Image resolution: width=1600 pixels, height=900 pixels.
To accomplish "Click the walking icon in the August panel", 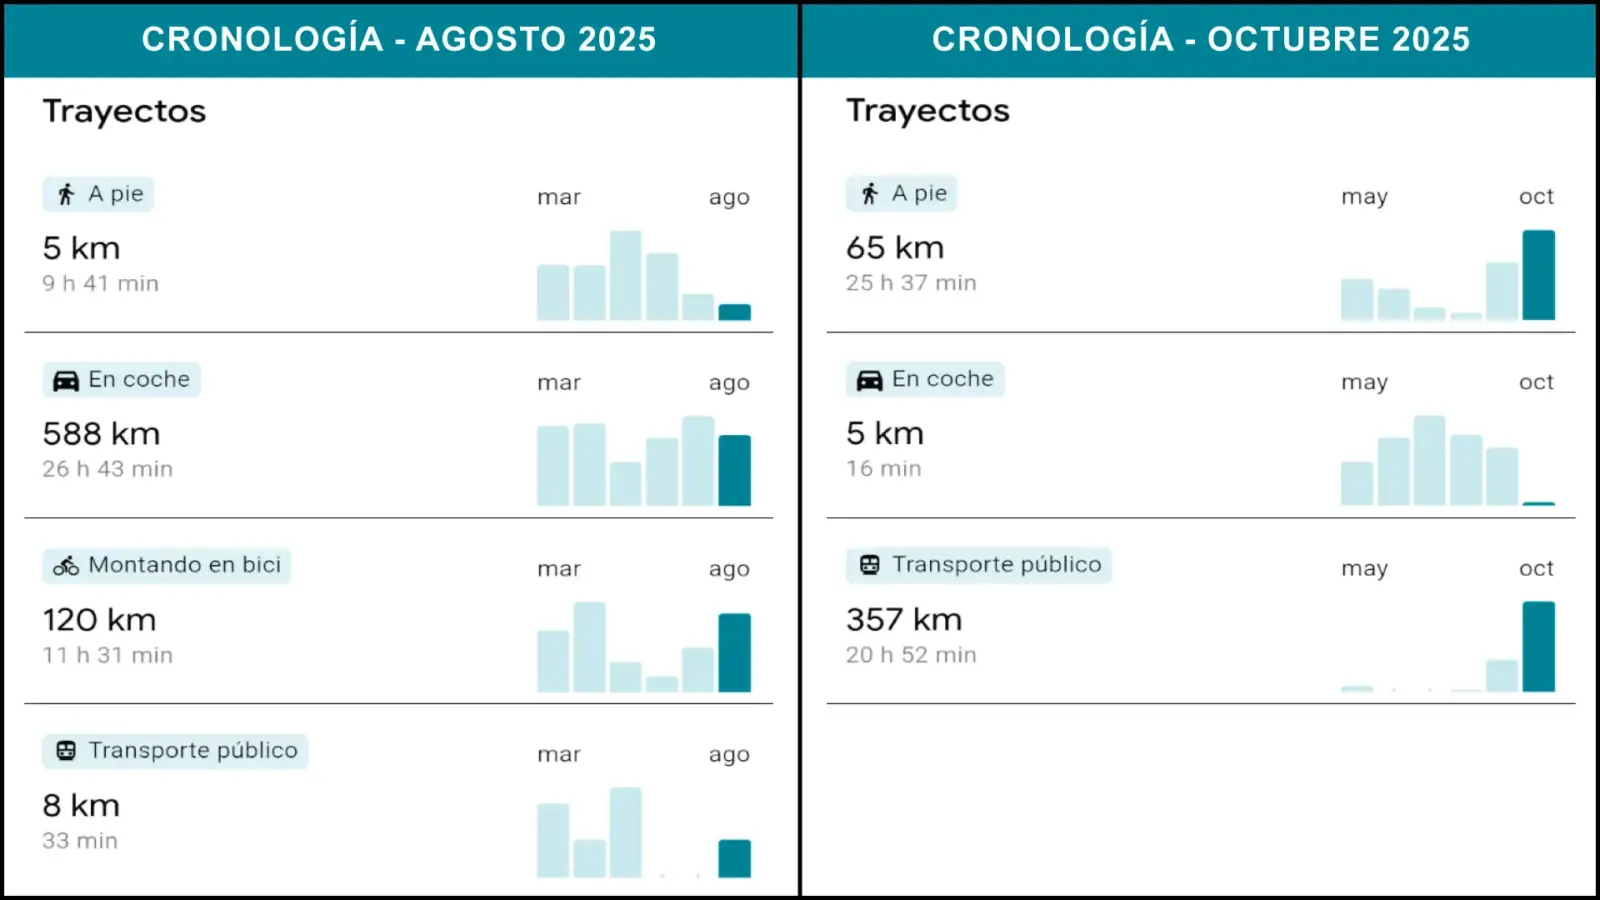I will (x=66, y=194).
